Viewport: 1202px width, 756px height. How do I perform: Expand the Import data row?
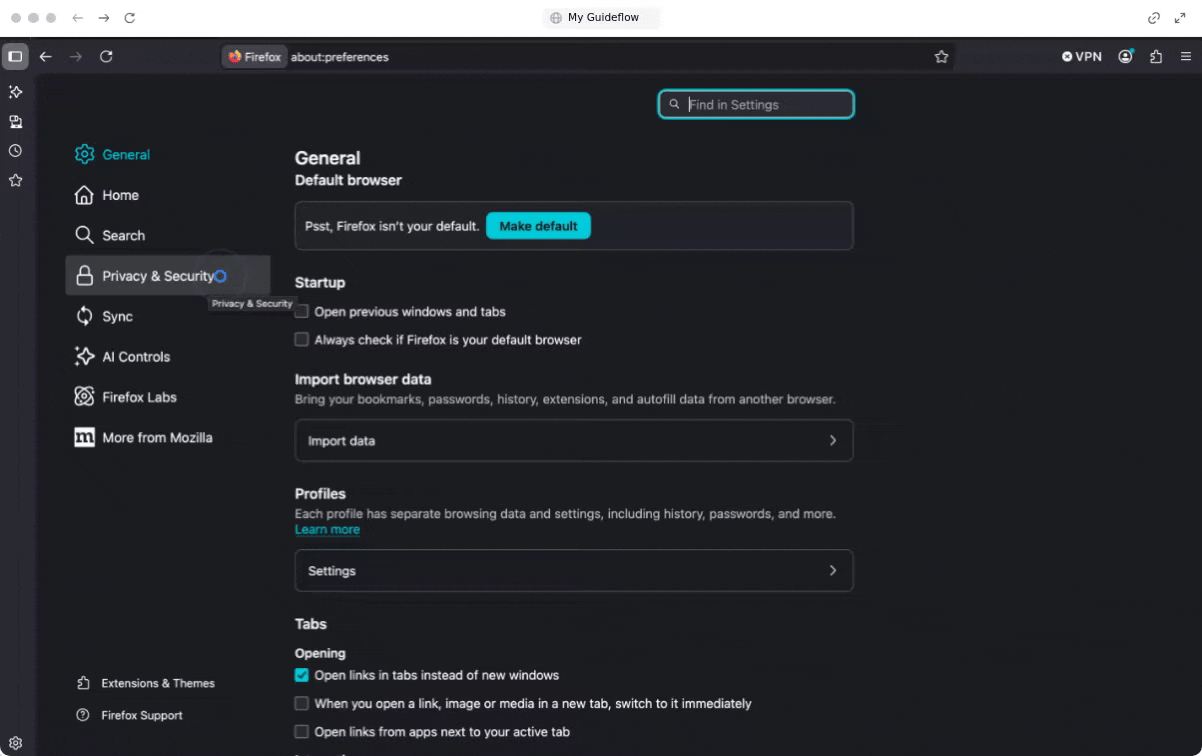tap(573, 441)
